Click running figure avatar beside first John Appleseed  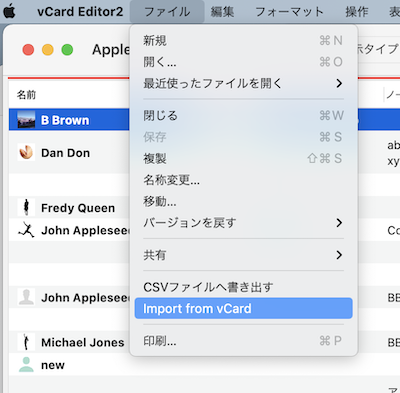[x=26, y=230]
